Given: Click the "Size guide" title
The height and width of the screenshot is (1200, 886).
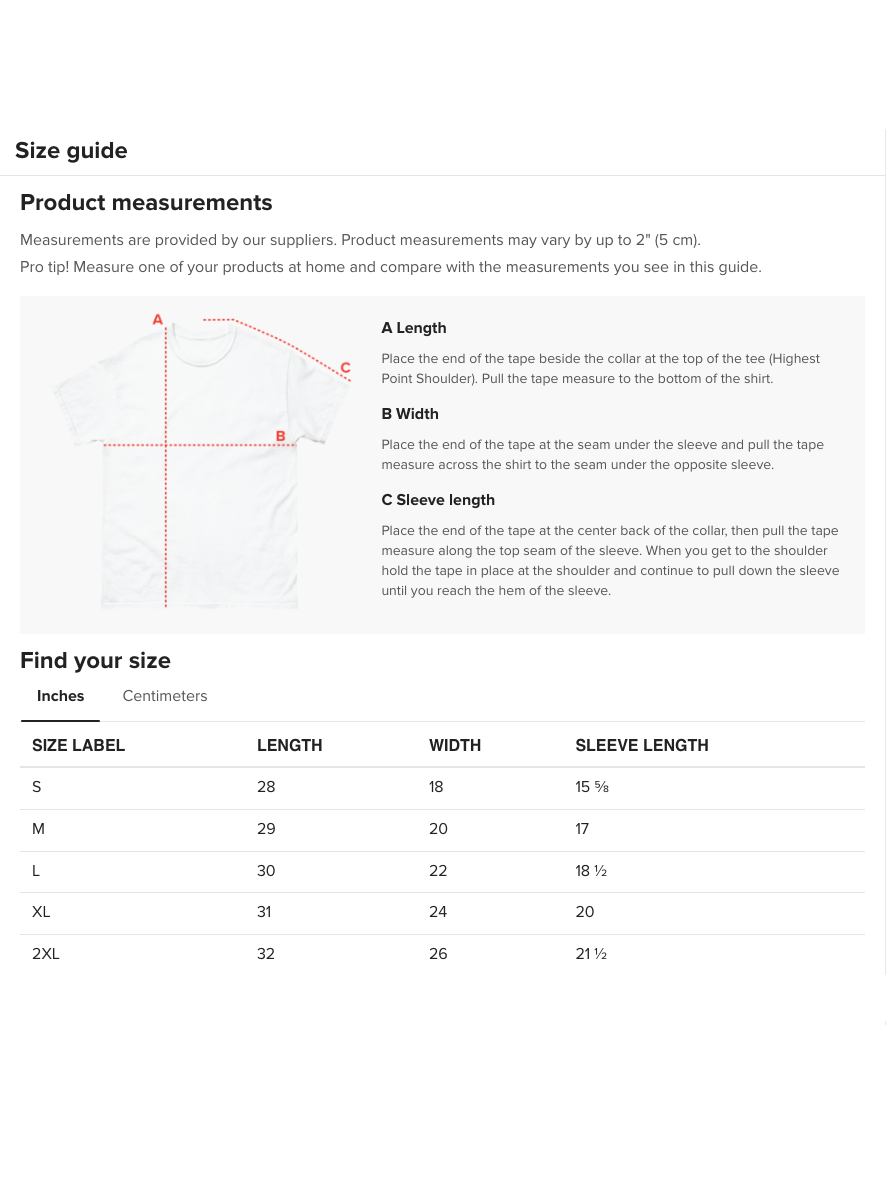Looking at the screenshot, I should coord(71,151).
